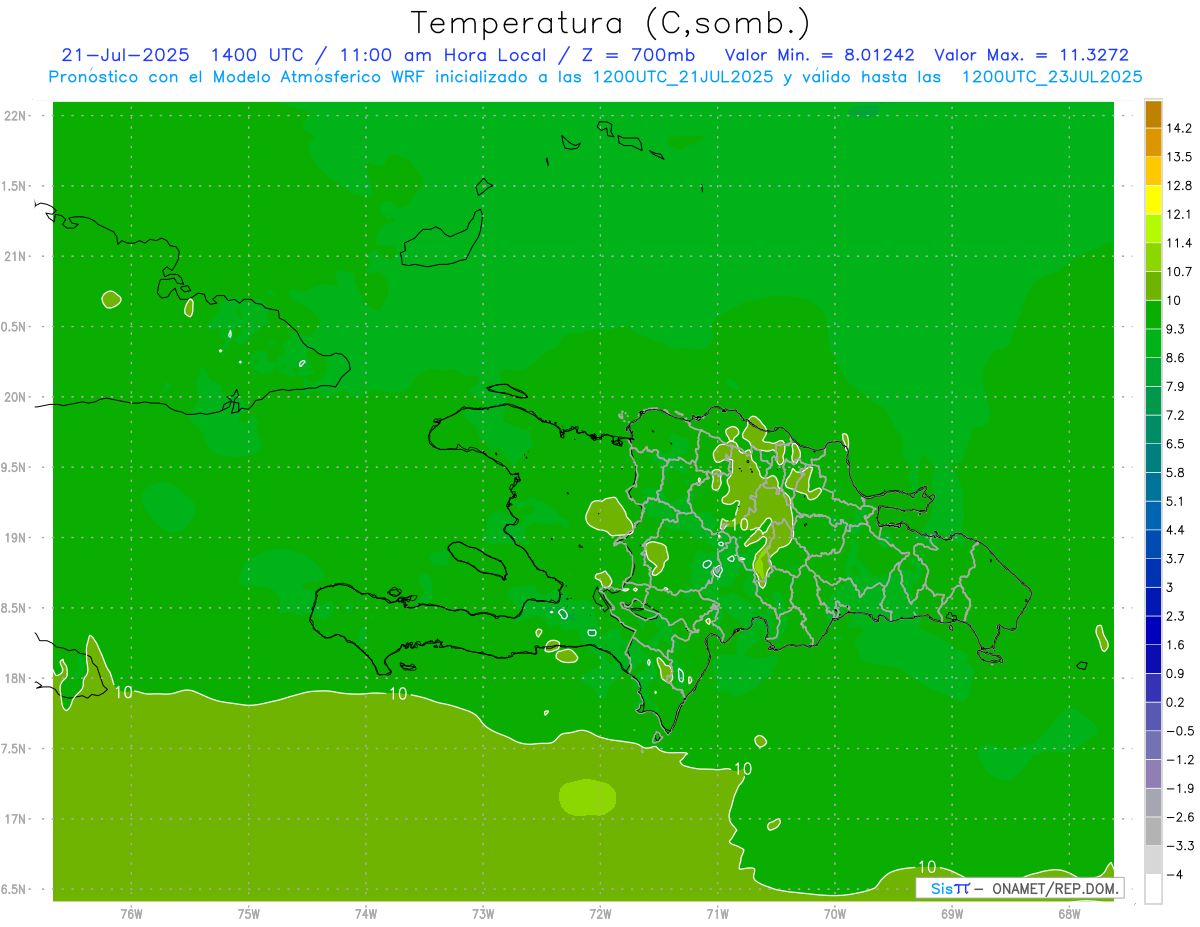
Task: Click the 11.4 value on color legend
Action: pos(1180,243)
